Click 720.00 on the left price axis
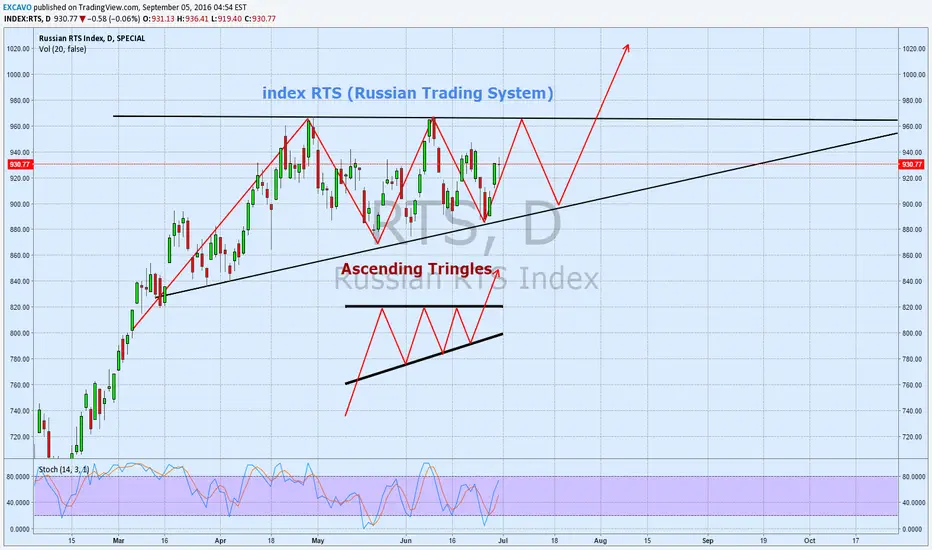932x550 pixels. click(20, 437)
